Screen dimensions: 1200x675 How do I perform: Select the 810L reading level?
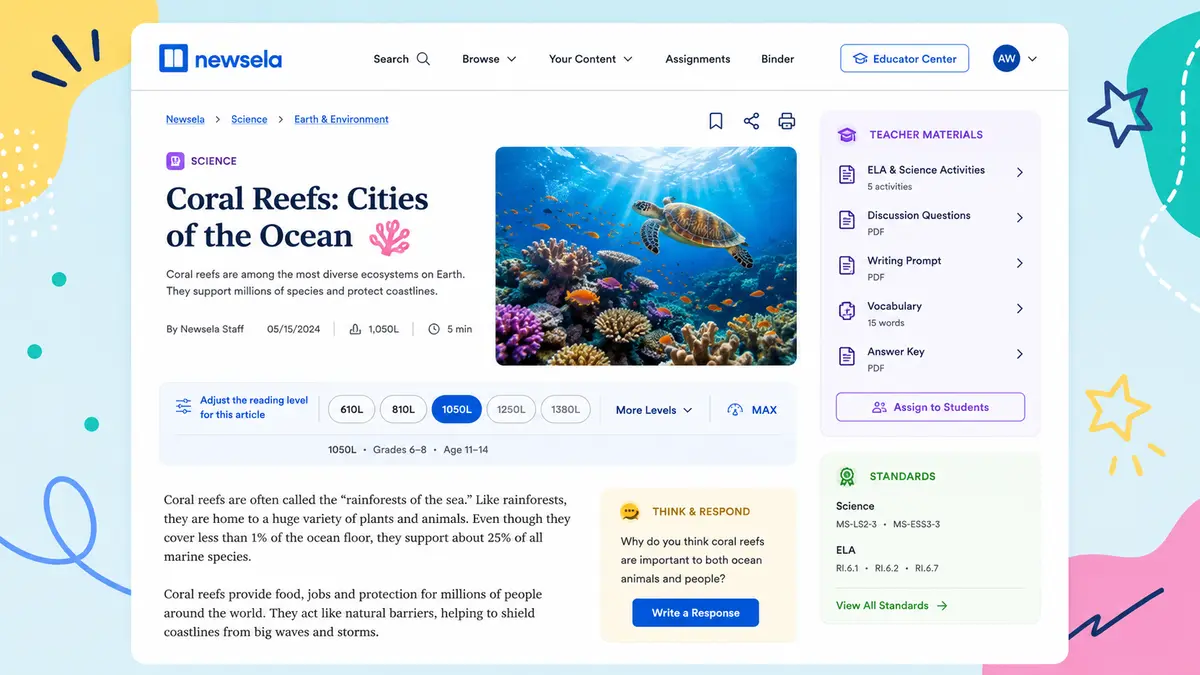point(403,409)
